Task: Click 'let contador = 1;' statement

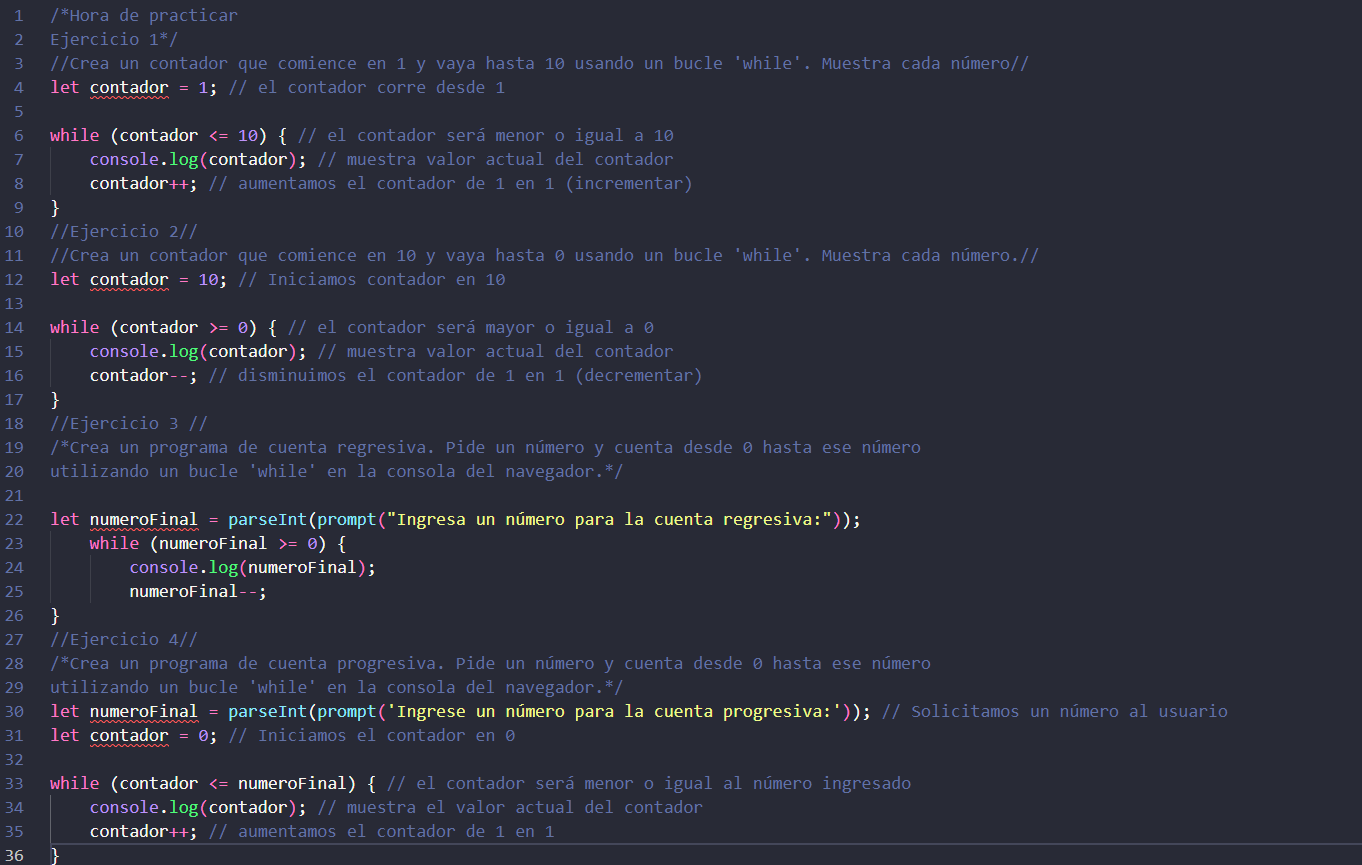Action: pos(134,87)
